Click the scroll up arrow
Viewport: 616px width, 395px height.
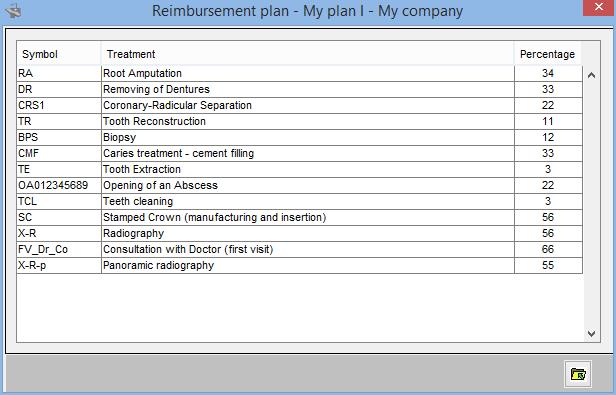point(592,75)
